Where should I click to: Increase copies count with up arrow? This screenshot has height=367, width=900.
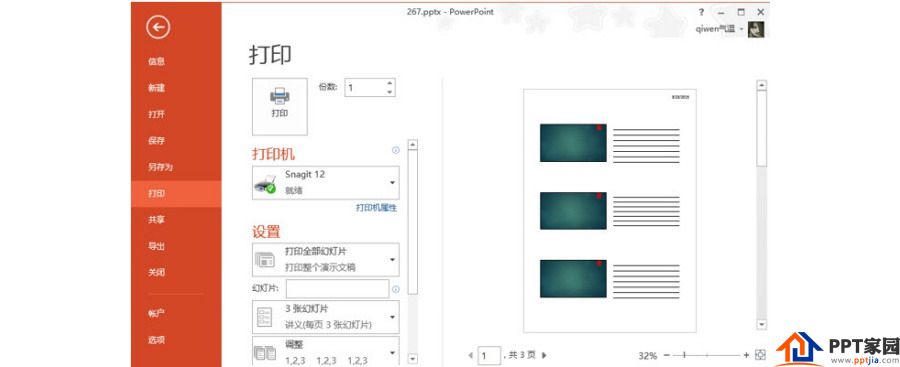[x=390, y=83]
